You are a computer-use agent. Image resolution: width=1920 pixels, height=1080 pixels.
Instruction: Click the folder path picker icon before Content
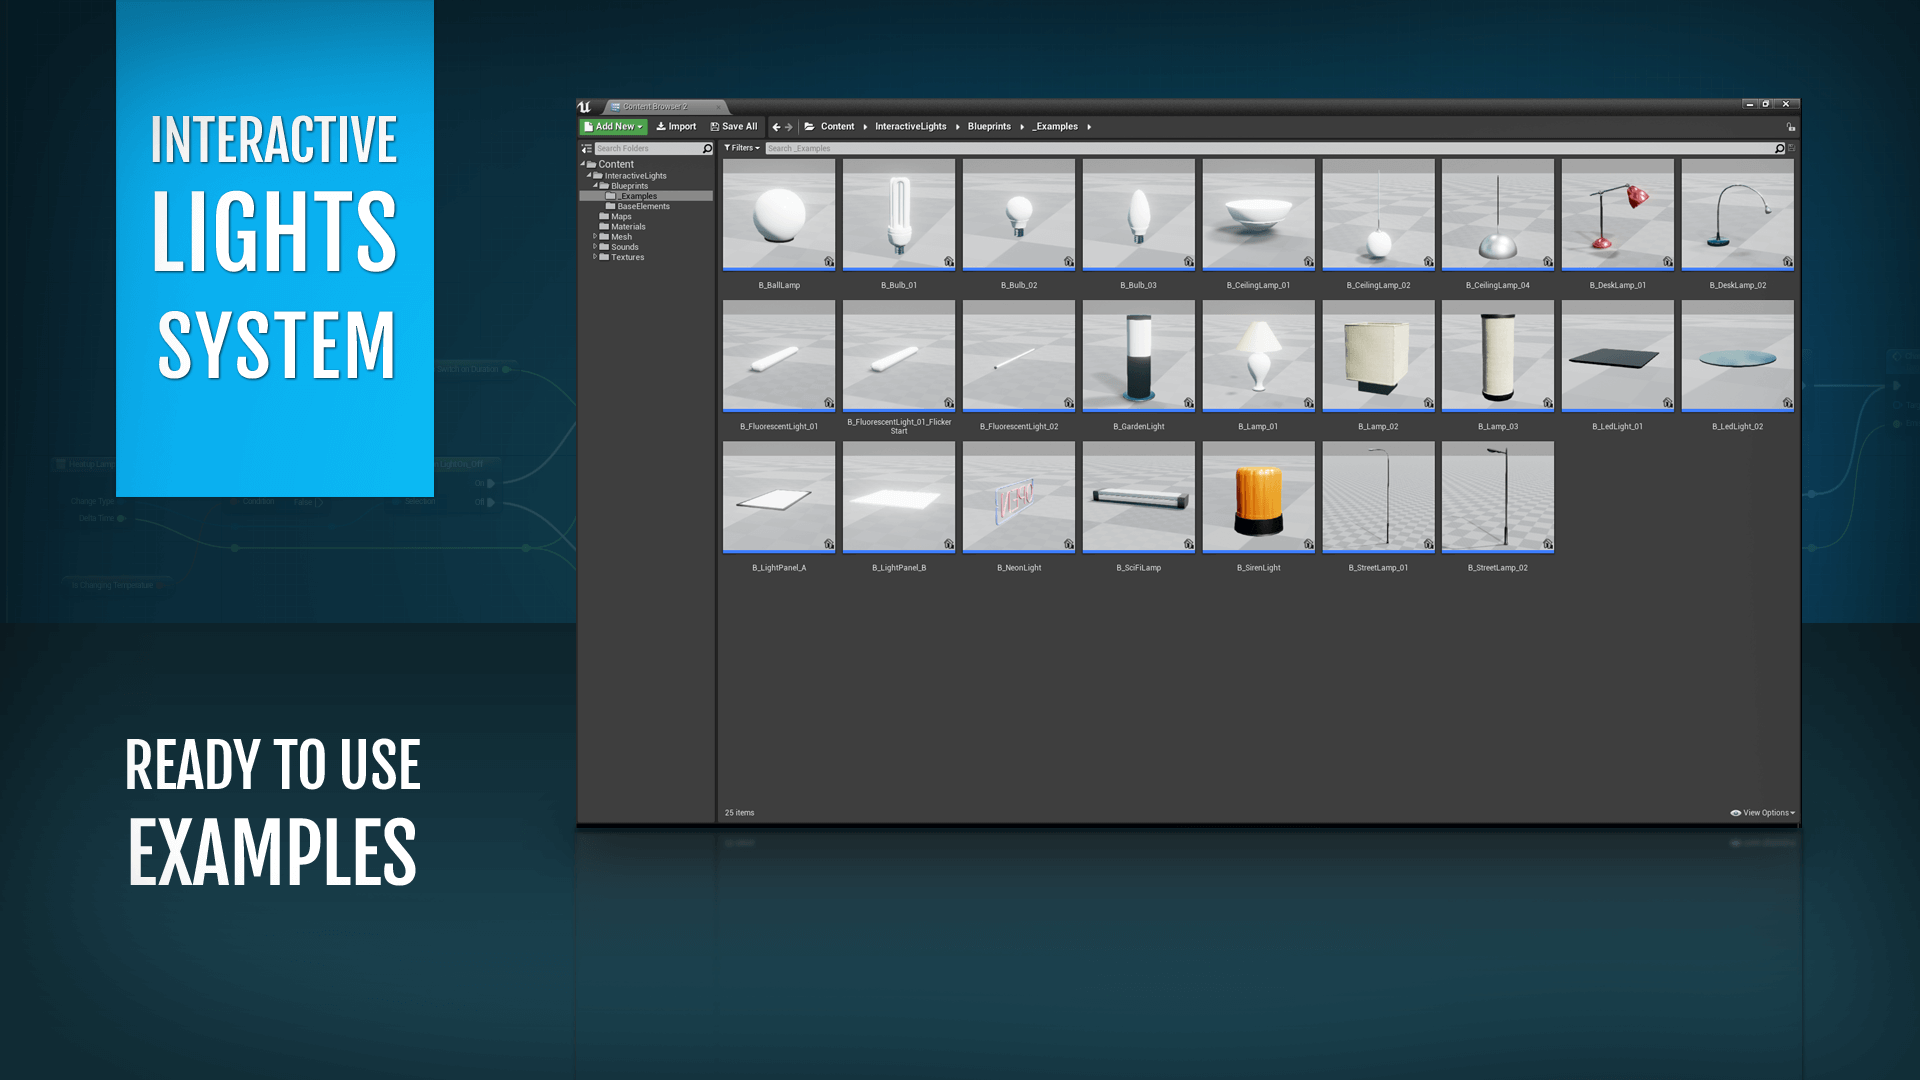coord(809,127)
